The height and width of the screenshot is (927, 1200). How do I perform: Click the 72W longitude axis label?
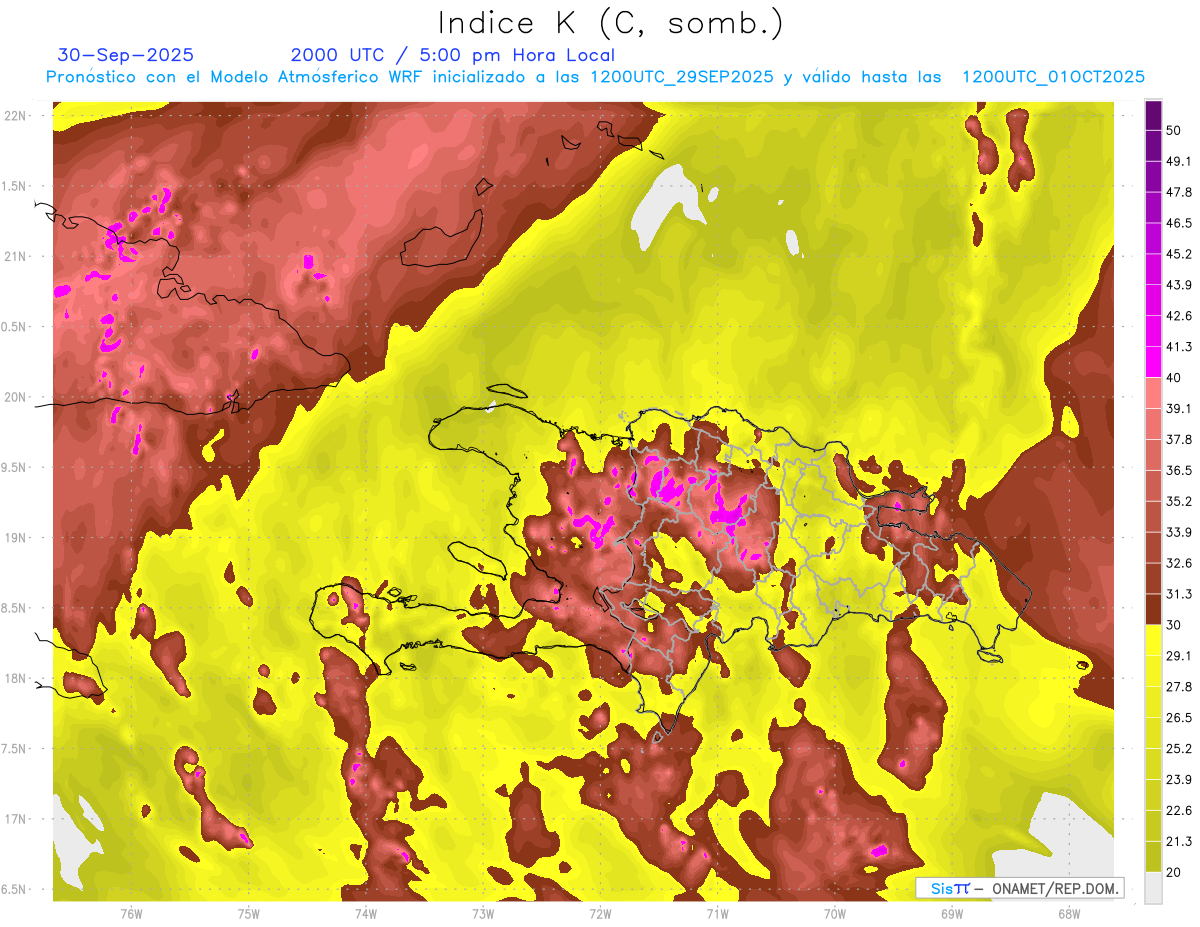point(600,913)
